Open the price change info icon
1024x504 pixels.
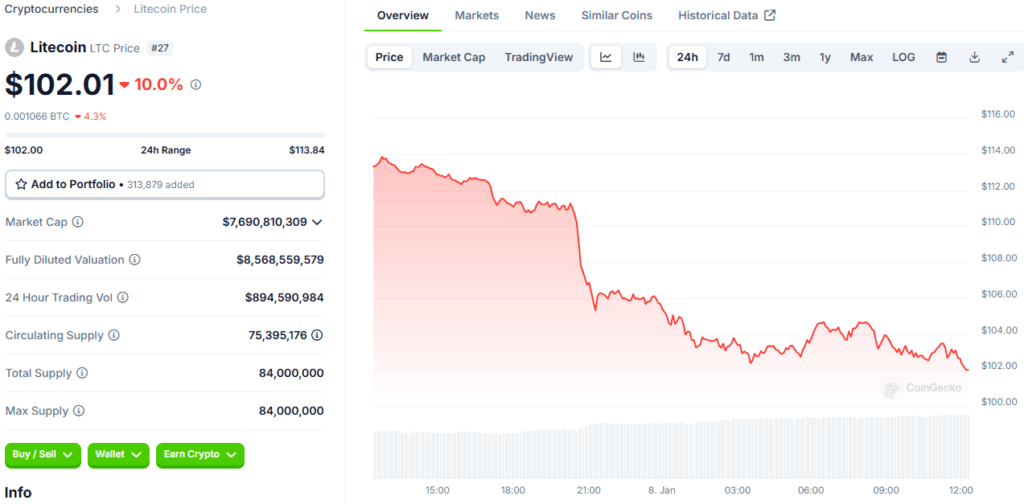(195, 85)
